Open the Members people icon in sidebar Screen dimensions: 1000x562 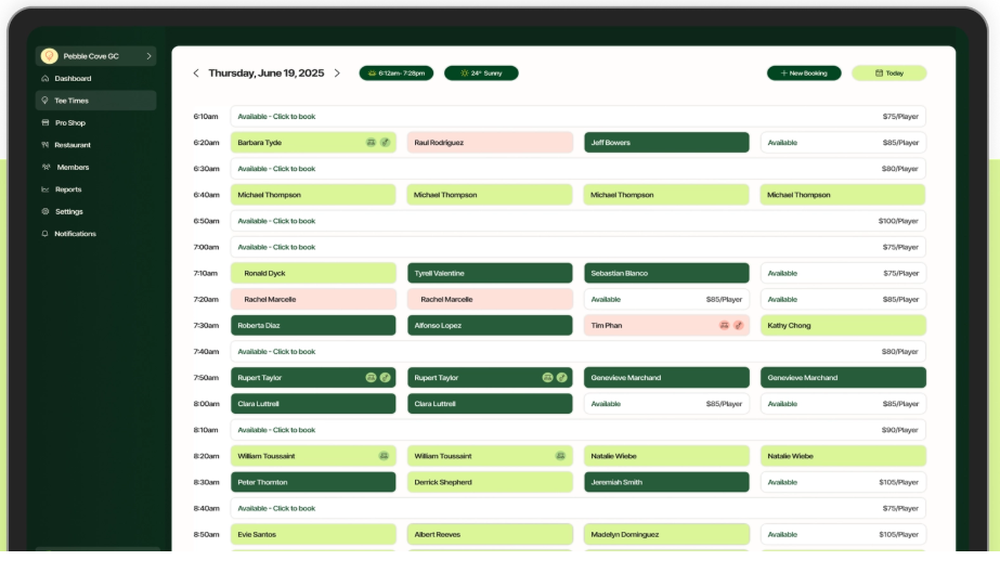pyautogui.click(x=46, y=167)
